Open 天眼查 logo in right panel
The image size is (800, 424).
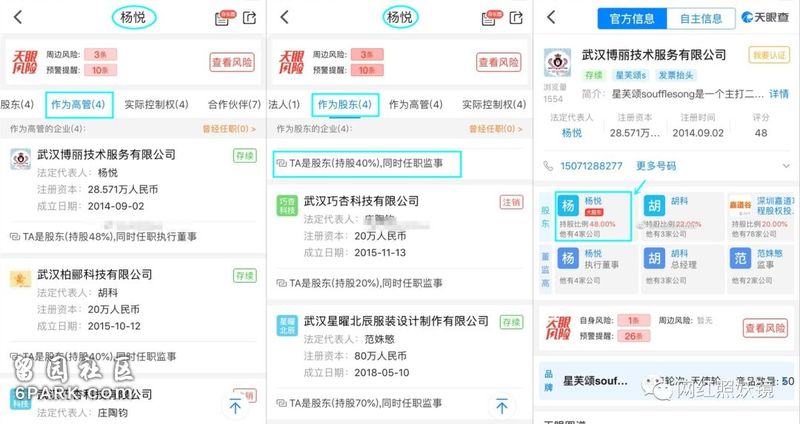[765, 18]
